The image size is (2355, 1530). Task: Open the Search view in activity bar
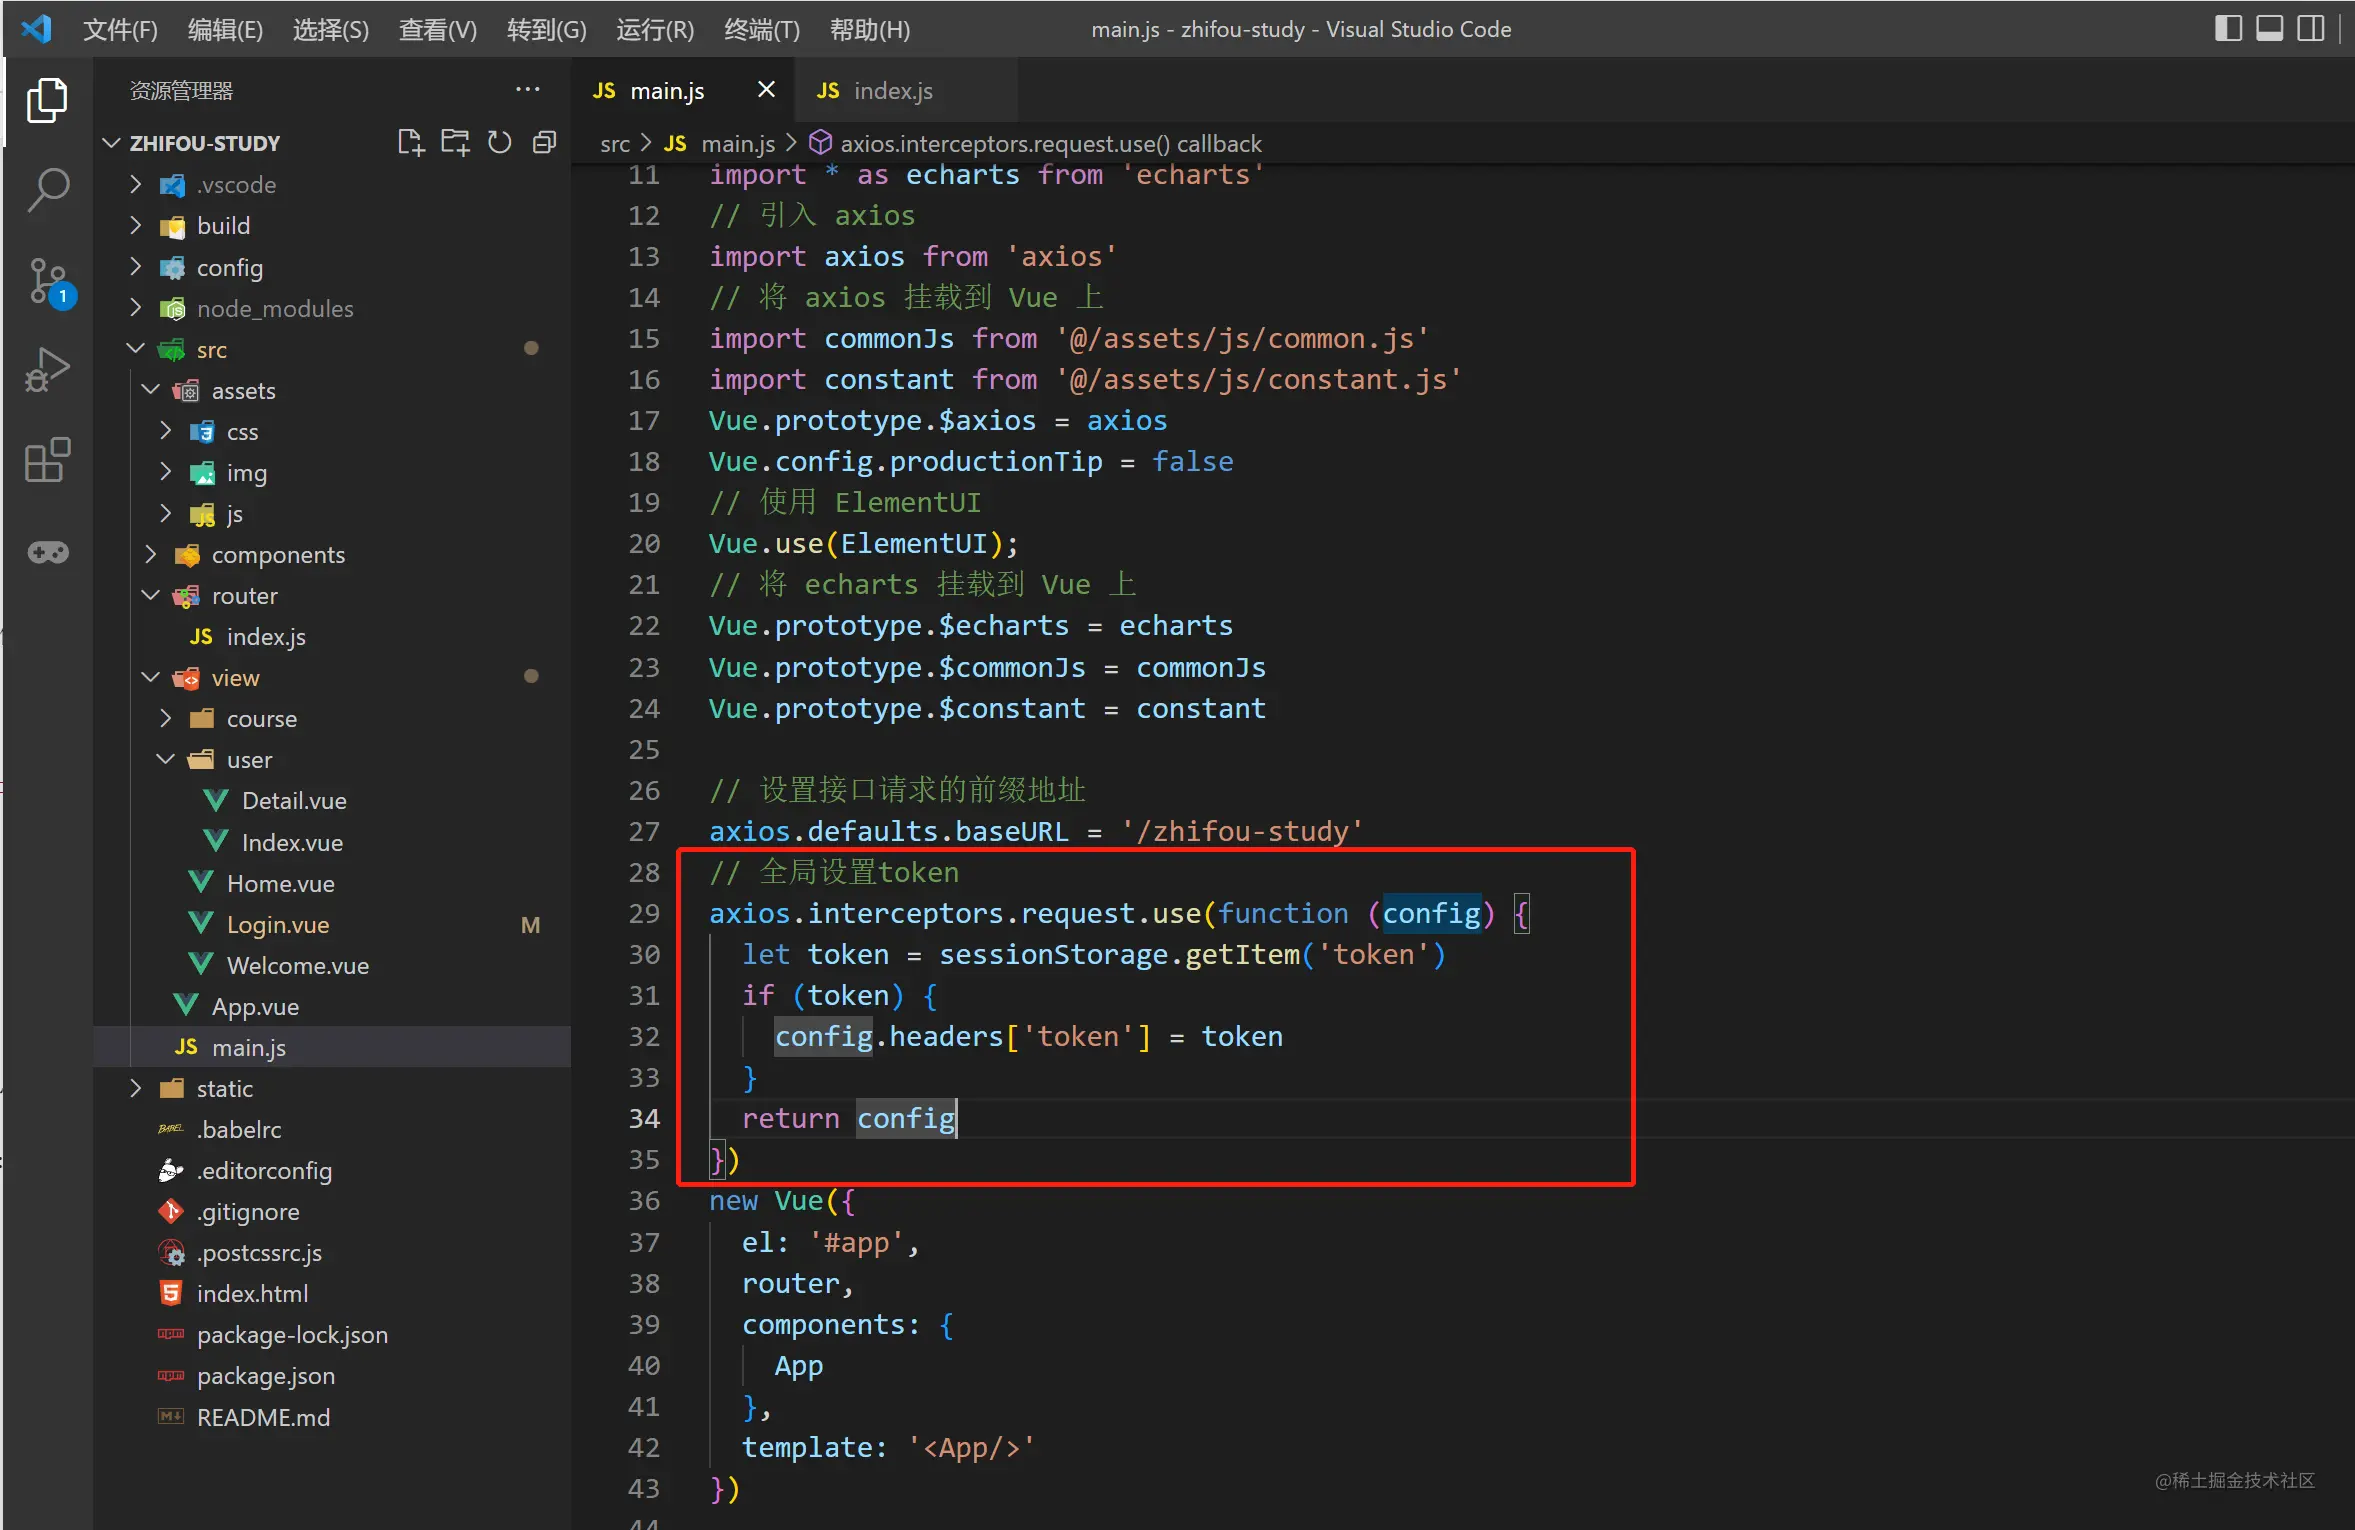(x=47, y=189)
